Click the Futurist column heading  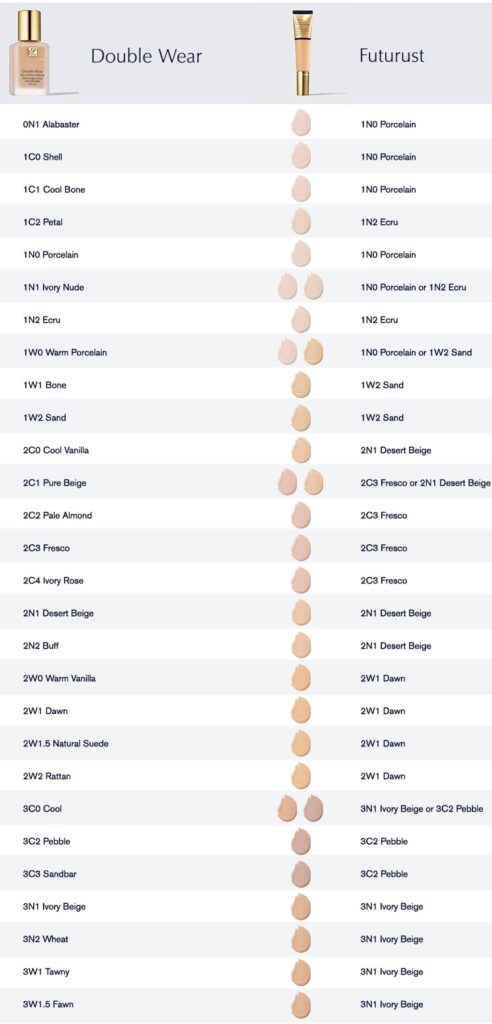click(x=391, y=56)
